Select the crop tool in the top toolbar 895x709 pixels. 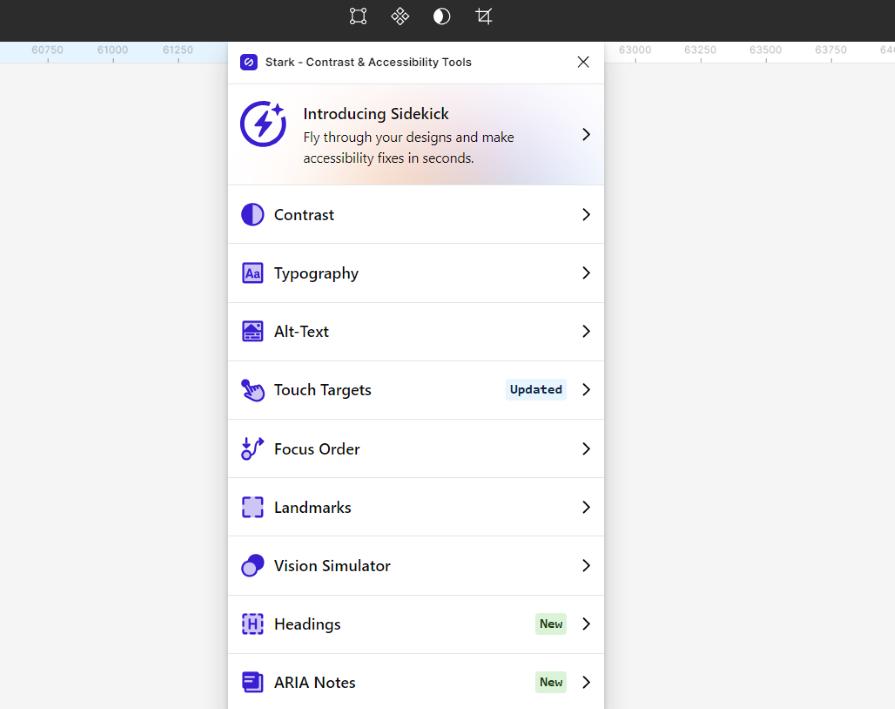click(484, 16)
